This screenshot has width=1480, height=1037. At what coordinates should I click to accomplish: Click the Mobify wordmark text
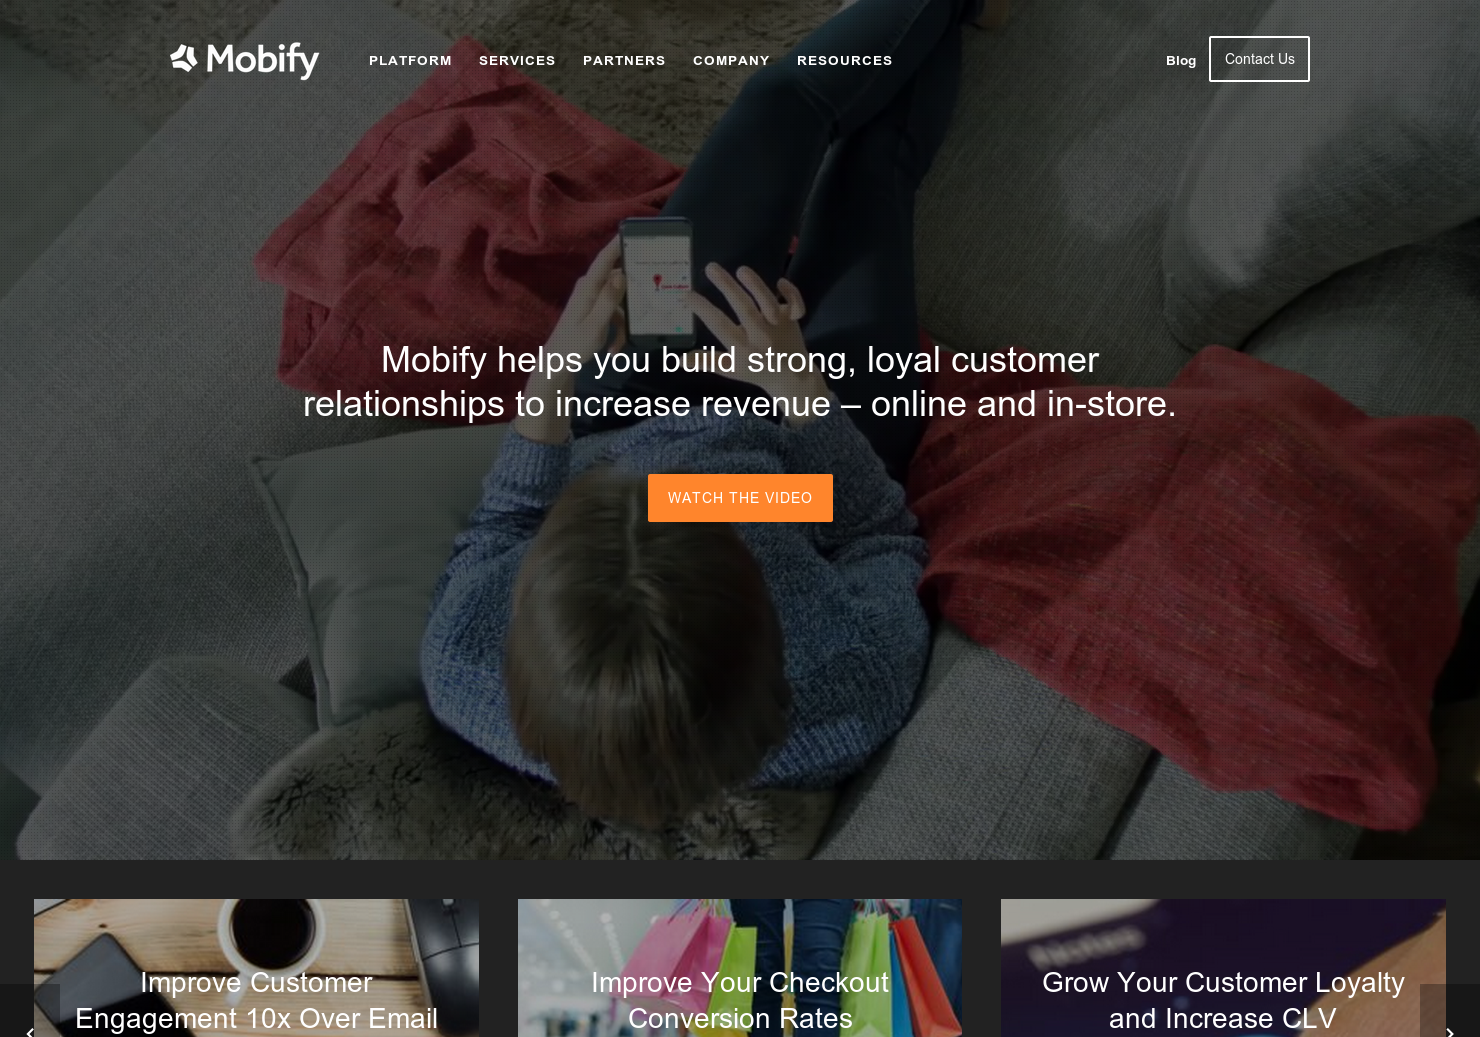tap(263, 60)
